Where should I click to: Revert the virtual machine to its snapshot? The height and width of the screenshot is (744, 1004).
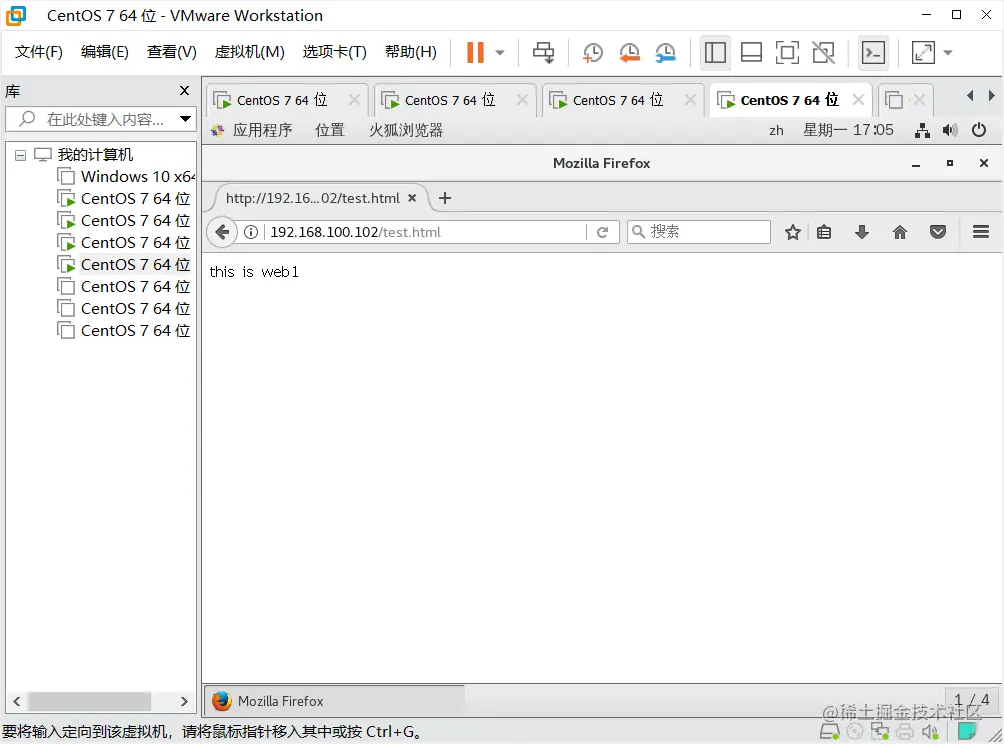[x=629, y=53]
